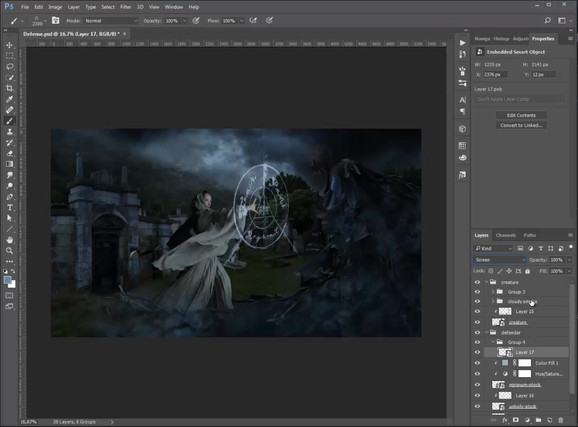Create a new group folder icon
578x427 pixels.
[538, 420]
